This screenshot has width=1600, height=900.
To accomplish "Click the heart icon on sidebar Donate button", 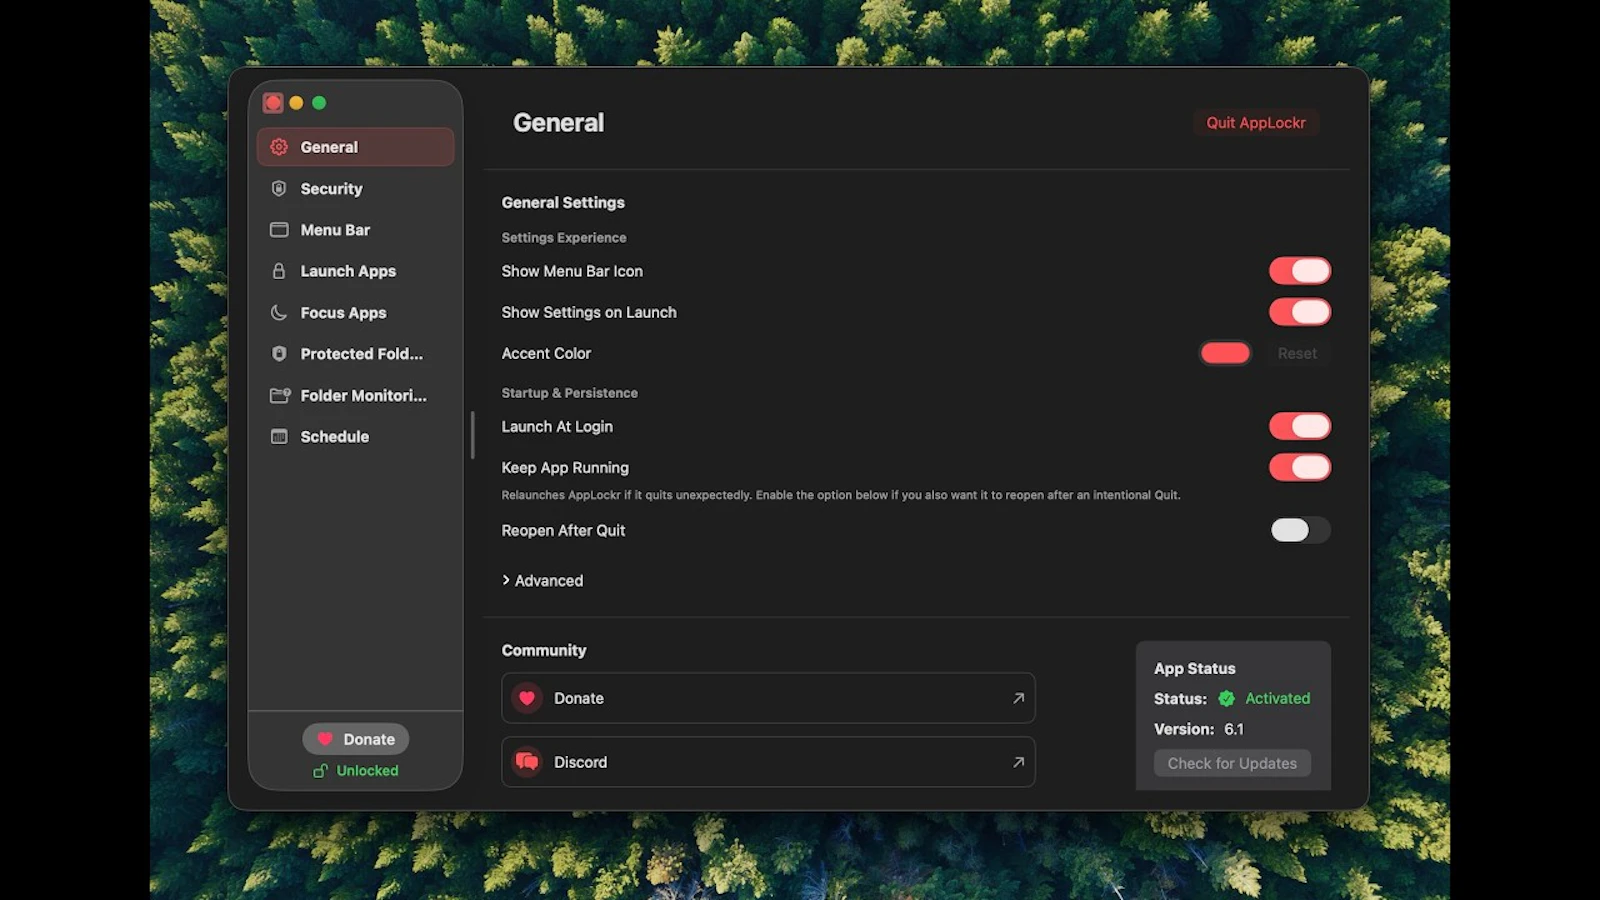I will click(x=325, y=739).
